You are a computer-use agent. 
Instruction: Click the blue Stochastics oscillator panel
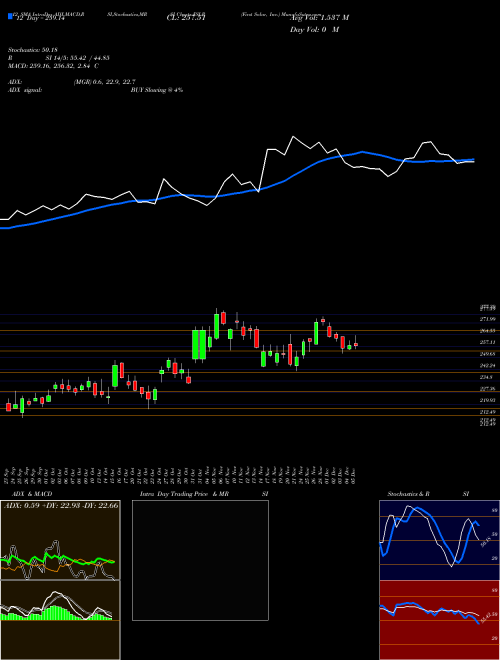pyautogui.click(x=439, y=540)
